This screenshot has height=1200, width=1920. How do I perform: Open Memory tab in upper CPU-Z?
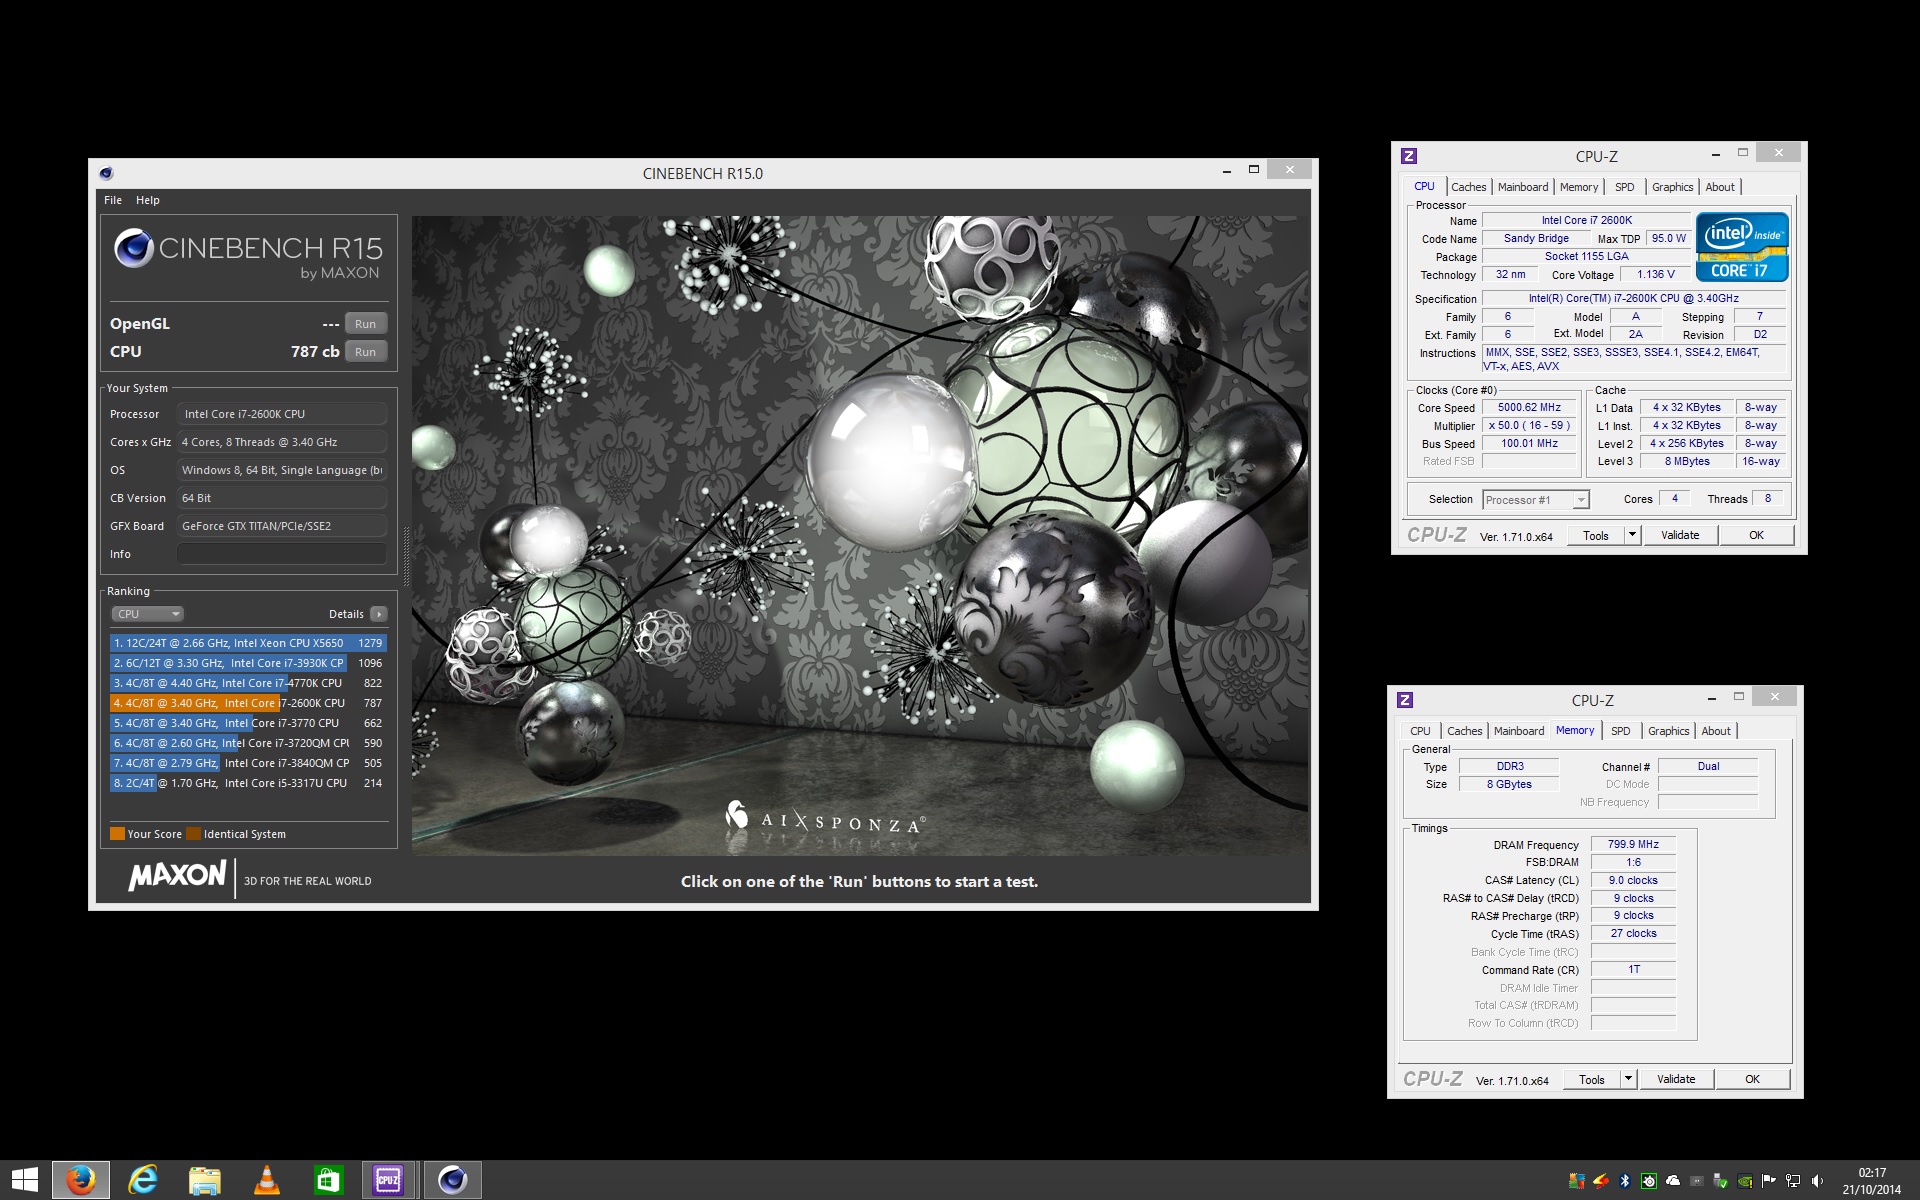pyautogui.click(x=1579, y=187)
